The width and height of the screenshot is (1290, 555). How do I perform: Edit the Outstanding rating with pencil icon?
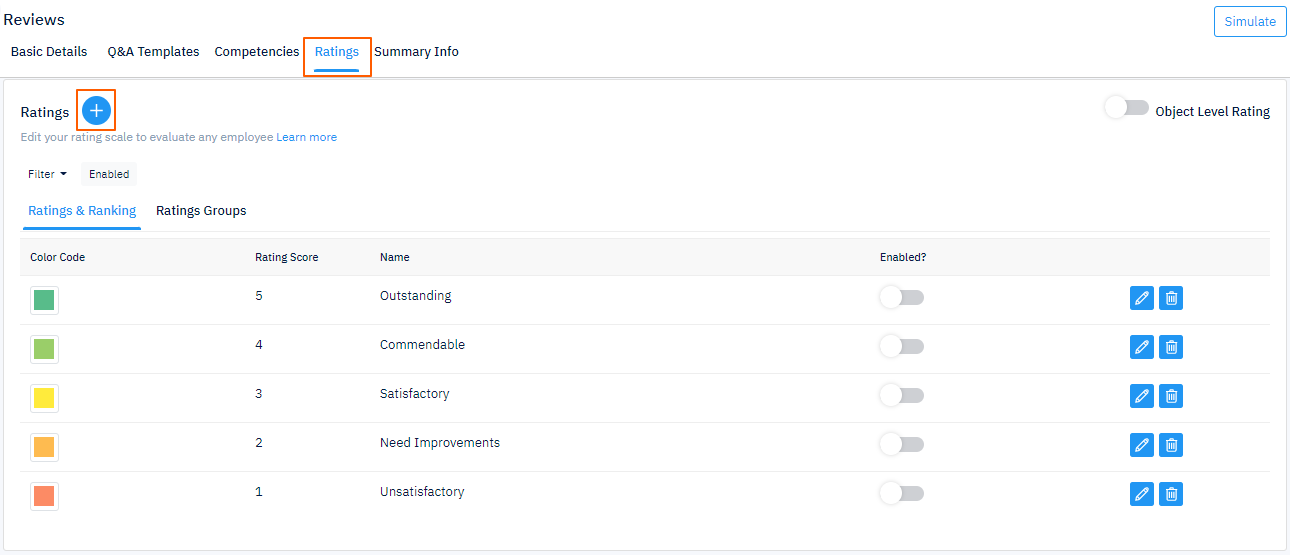pyautogui.click(x=1141, y=298)
